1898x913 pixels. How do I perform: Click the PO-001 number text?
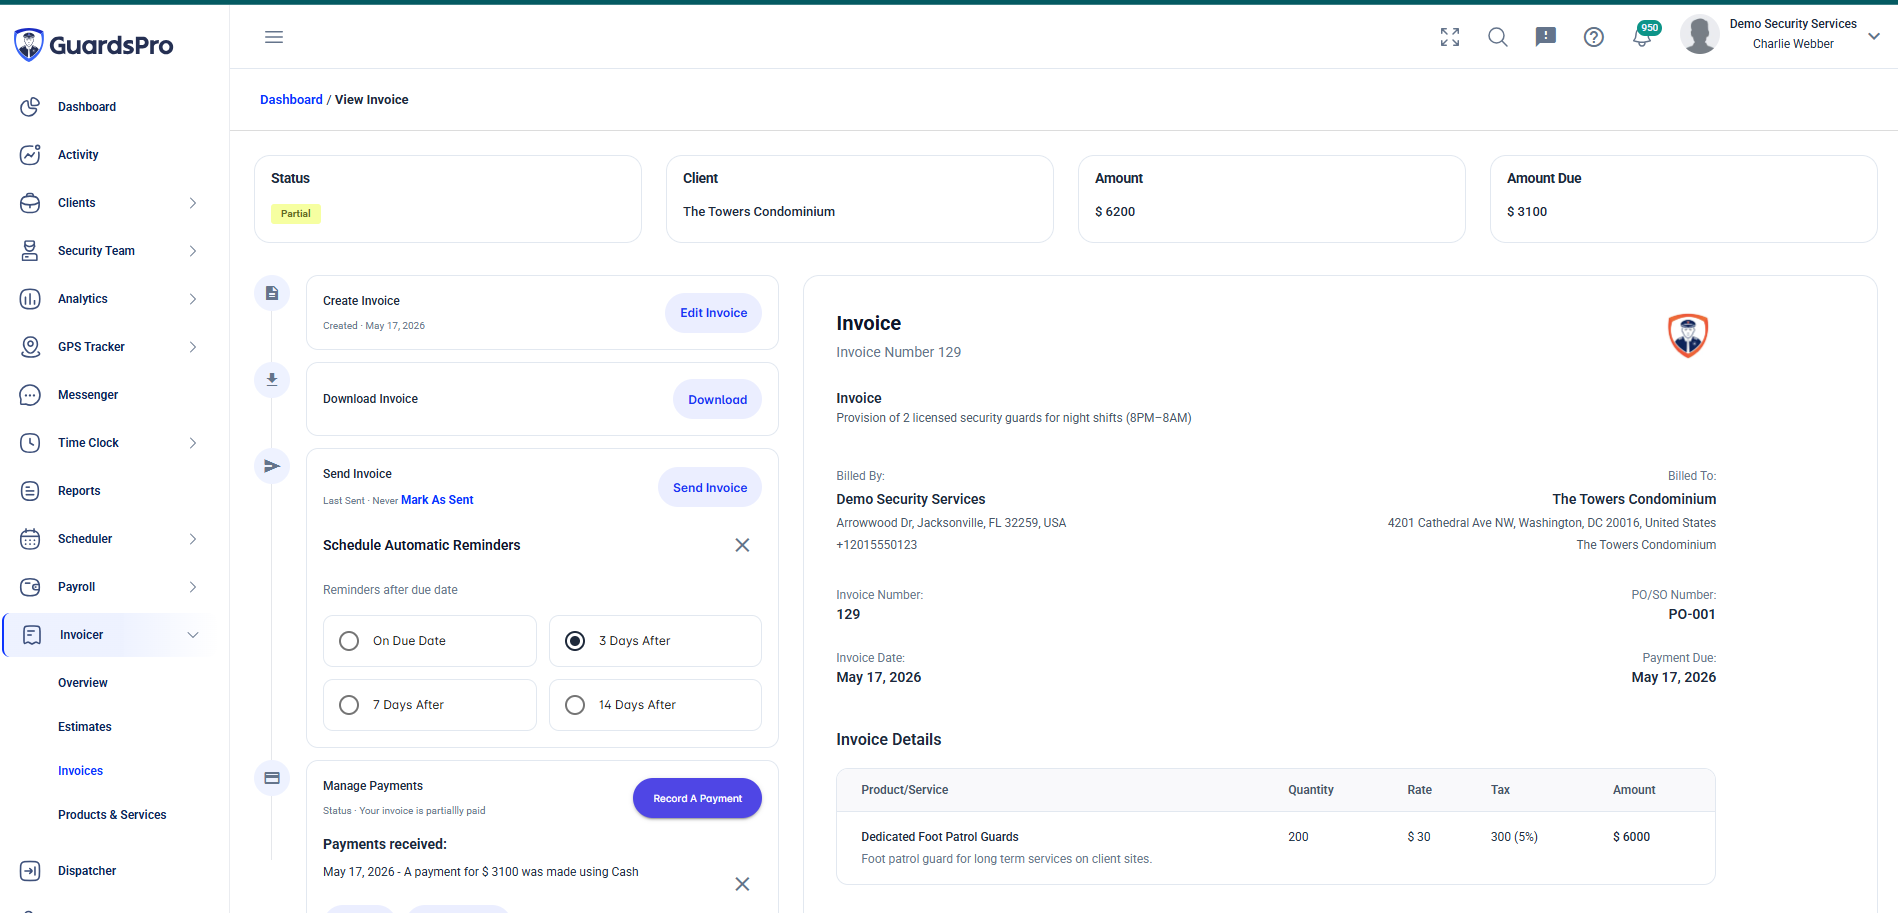pos(1692,614)
